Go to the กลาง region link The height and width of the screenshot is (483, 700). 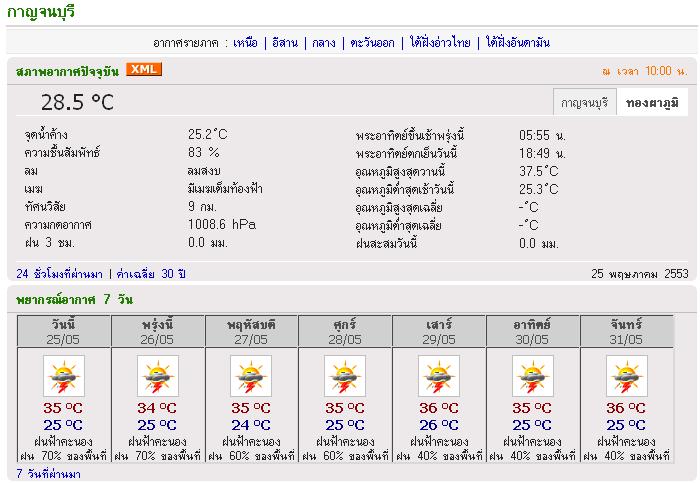click(323, 43)
